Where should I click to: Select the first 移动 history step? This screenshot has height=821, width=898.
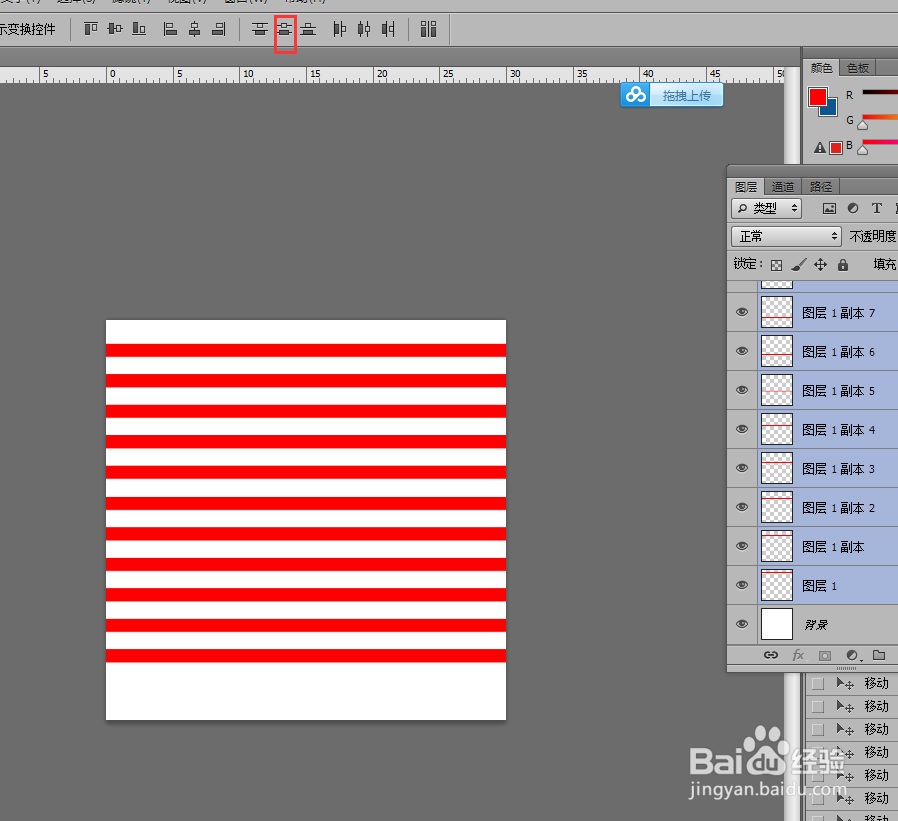[876, 683]
